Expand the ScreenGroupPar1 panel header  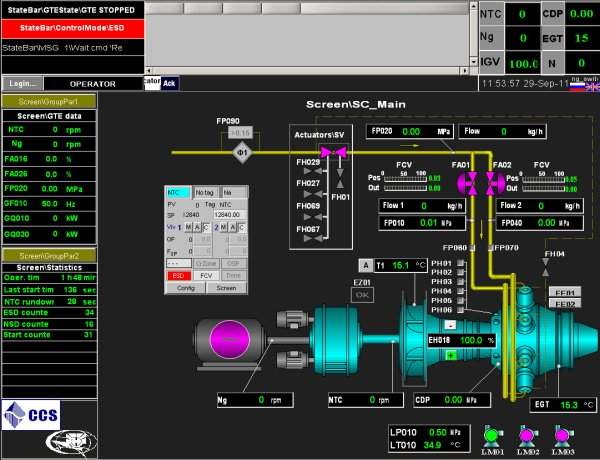(50, 102)
